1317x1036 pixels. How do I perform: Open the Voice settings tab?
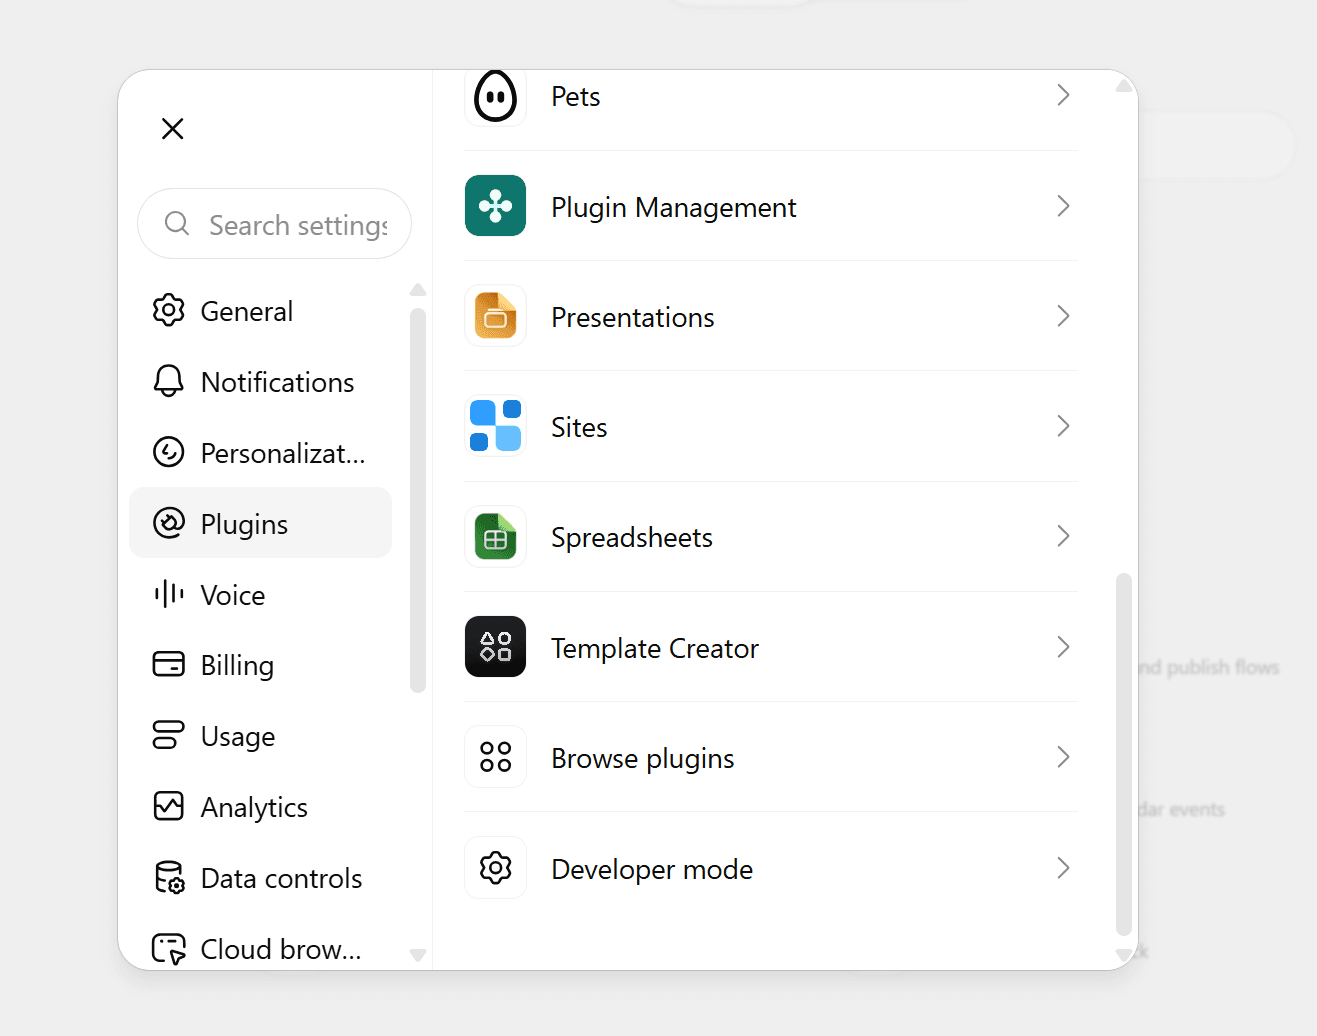point(261,594)
